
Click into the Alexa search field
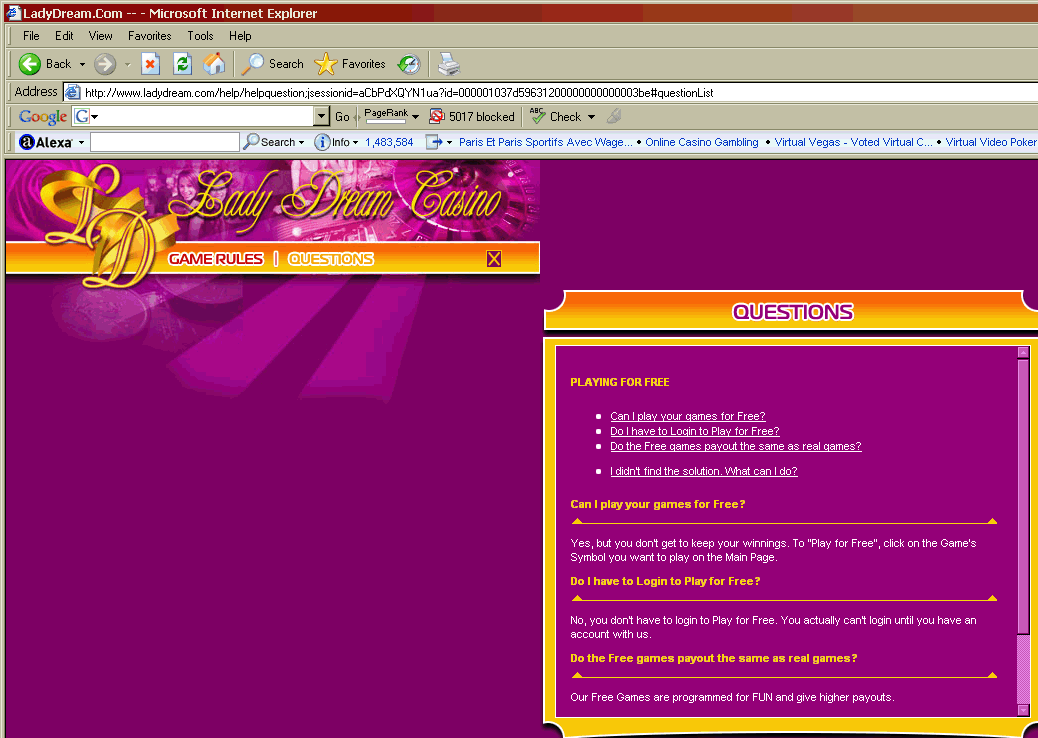(165, 142)
